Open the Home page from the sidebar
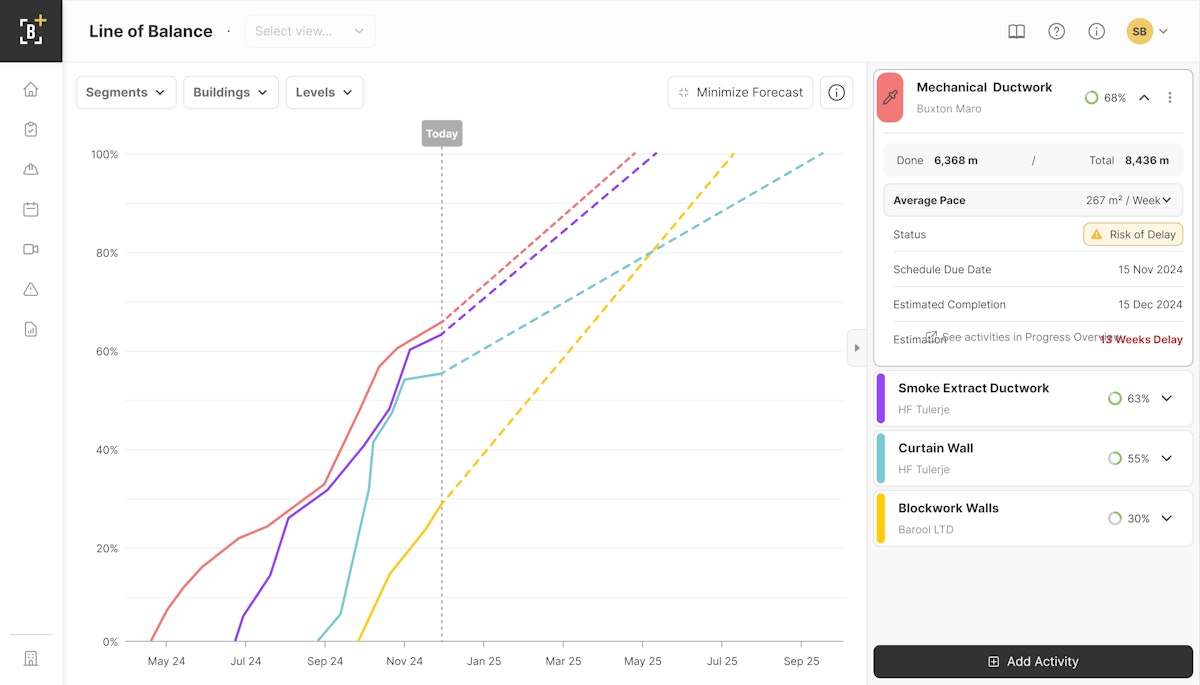The image size is (1200, 685). click(31, 89)
